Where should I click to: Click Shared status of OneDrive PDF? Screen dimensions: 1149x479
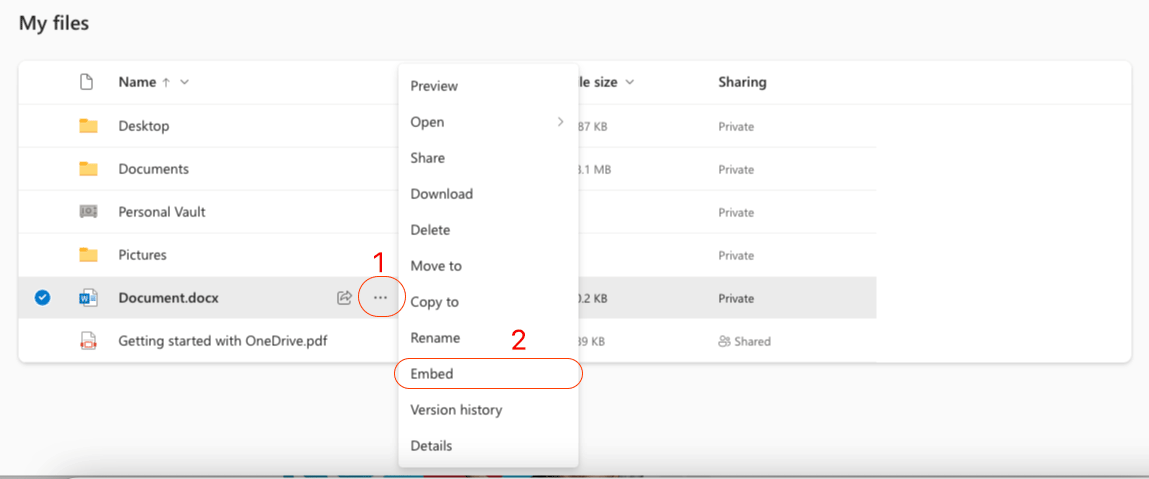(x=745, y=341)
